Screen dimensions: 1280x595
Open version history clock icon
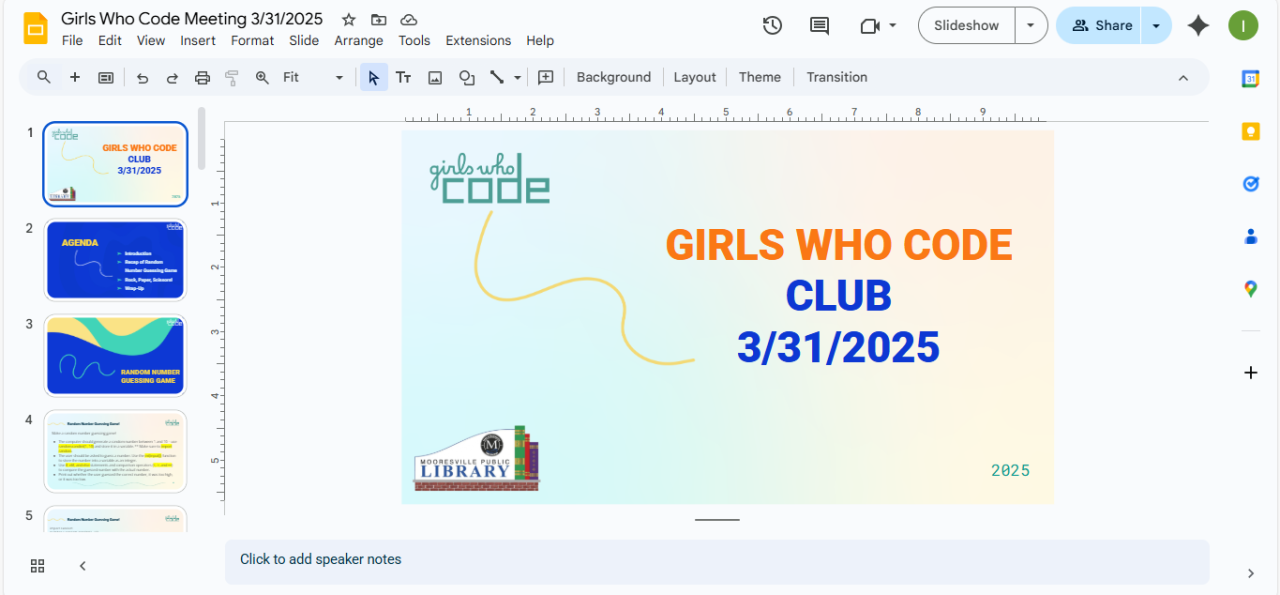coord(772,26)
